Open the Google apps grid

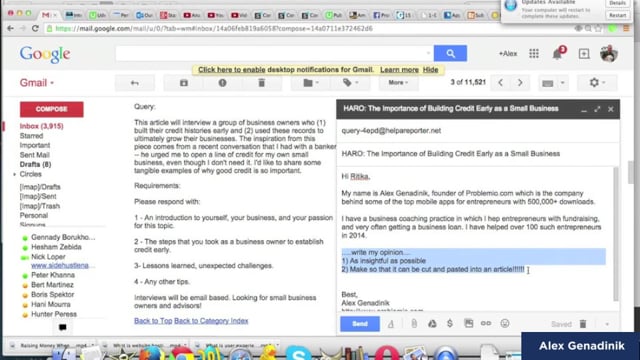click(534, 53)
